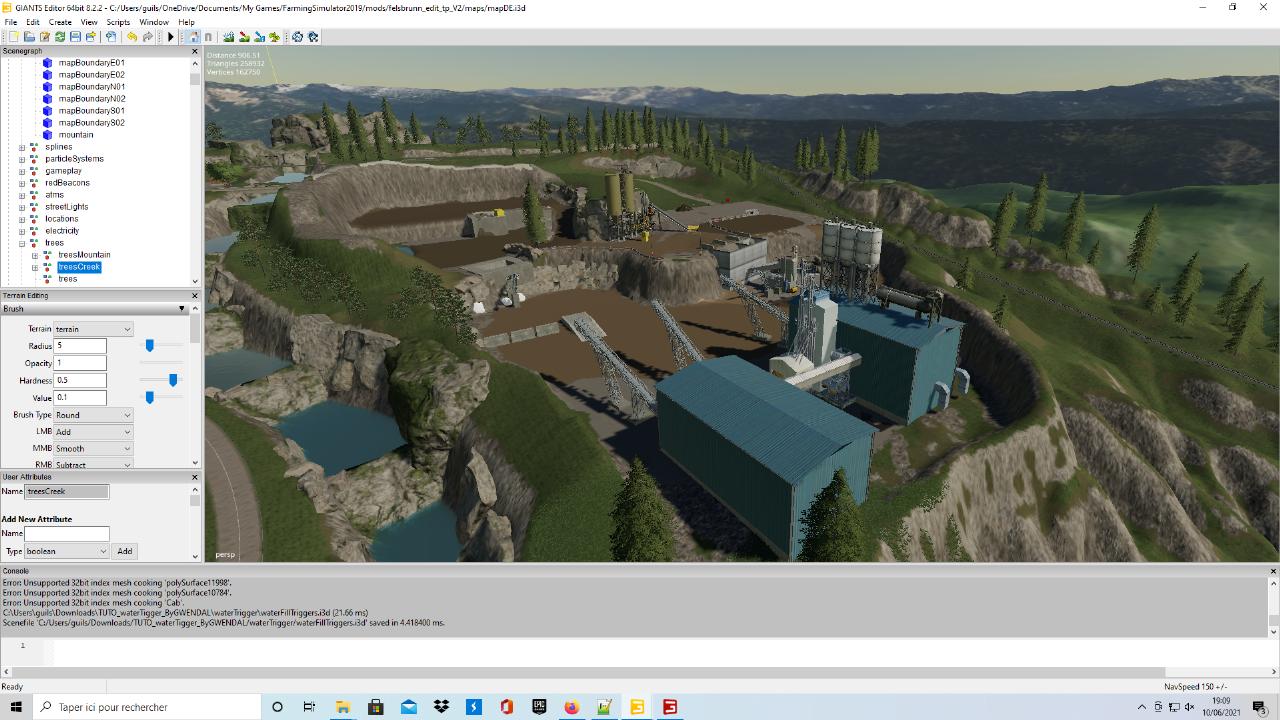Open the View menu
Image resolution: width=1280 pixels, height=720 pixels.
coord(89,22)
